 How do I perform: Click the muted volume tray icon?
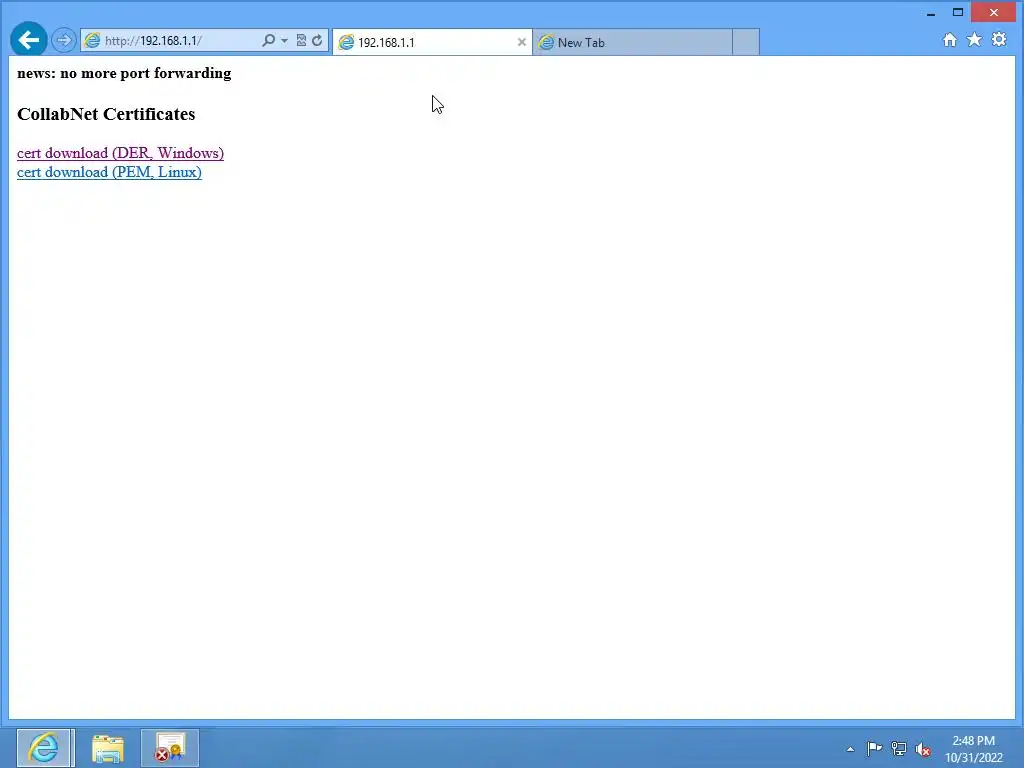point(923,750)
